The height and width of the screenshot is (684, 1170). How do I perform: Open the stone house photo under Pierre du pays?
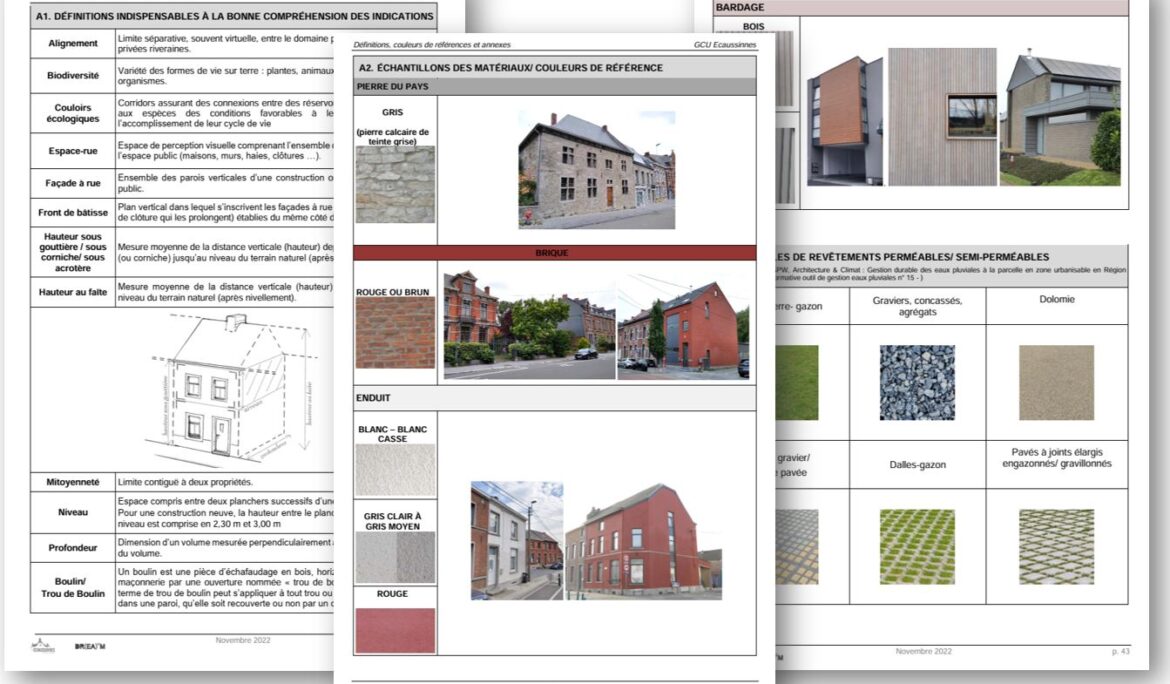click(596, 170)
